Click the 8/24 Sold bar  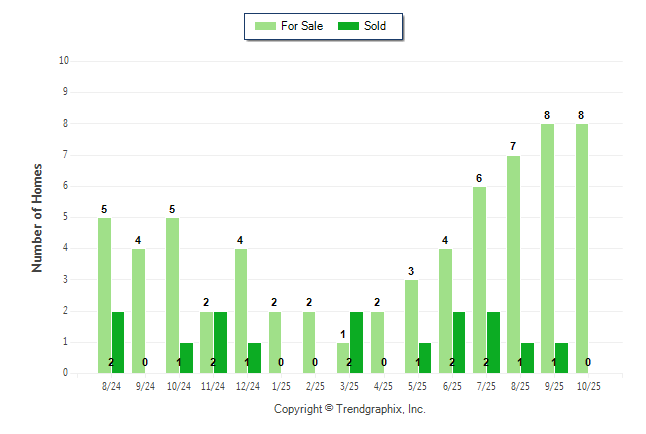point(118,342)
